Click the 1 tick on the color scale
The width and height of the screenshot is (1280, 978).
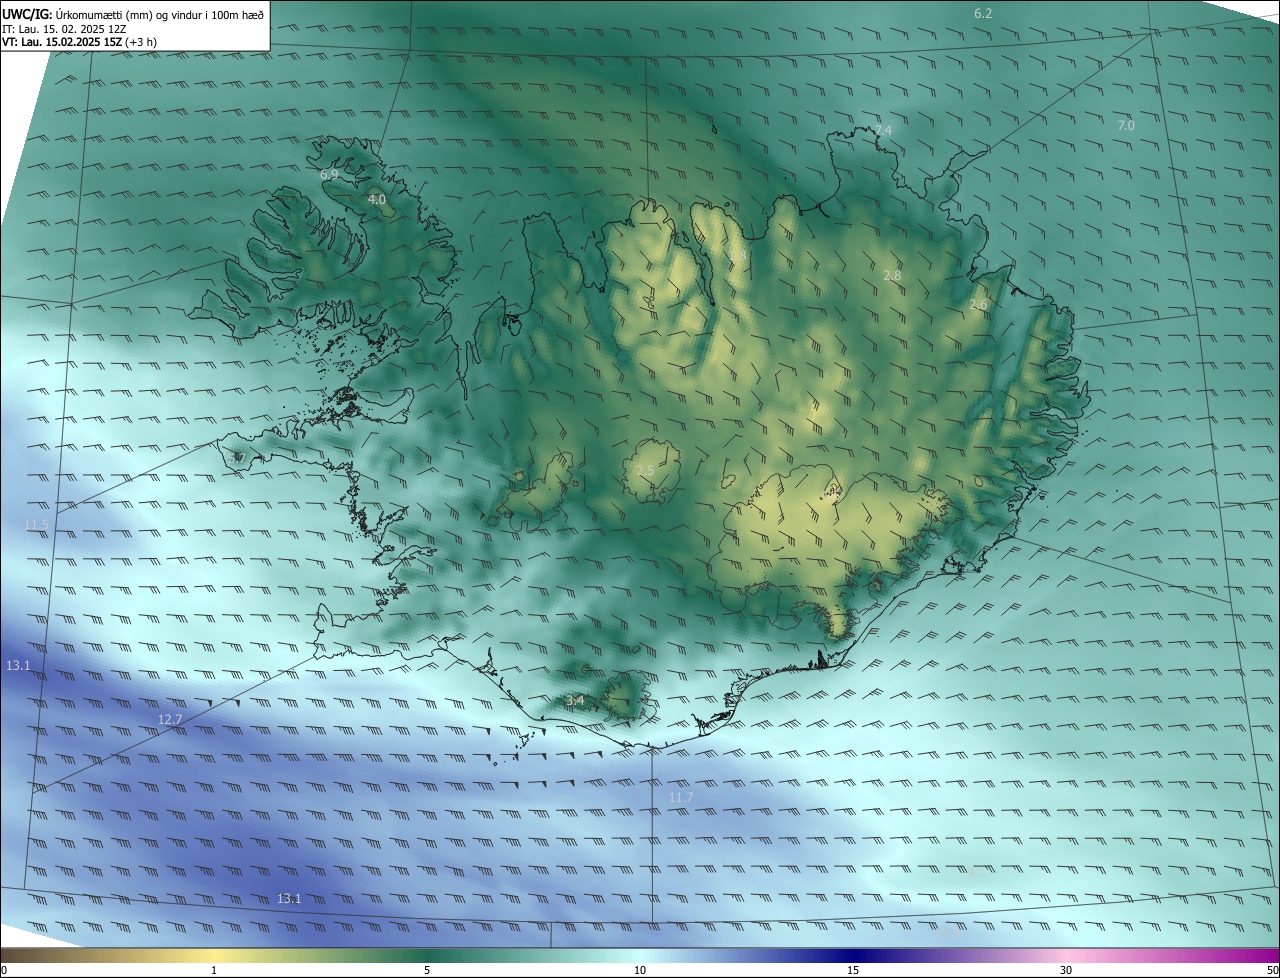click(x=214, y=970)
